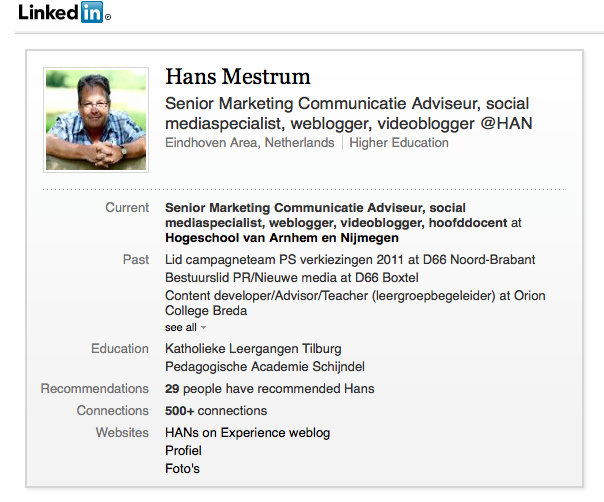Open Hogeschool van Arnhem en Nijmegen link
Image resolution: width=604 pixels, height=502 pixels.
click(282, 238)
